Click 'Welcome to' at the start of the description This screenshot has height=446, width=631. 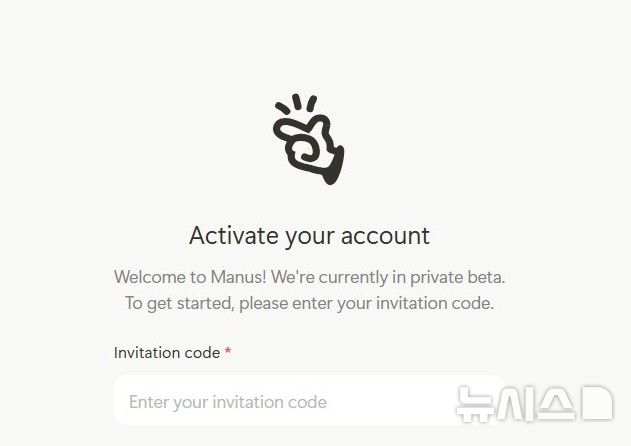160,277
